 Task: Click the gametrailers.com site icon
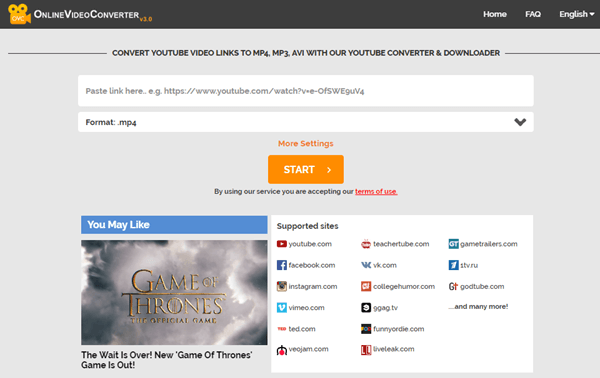click(x=453, y=244)
